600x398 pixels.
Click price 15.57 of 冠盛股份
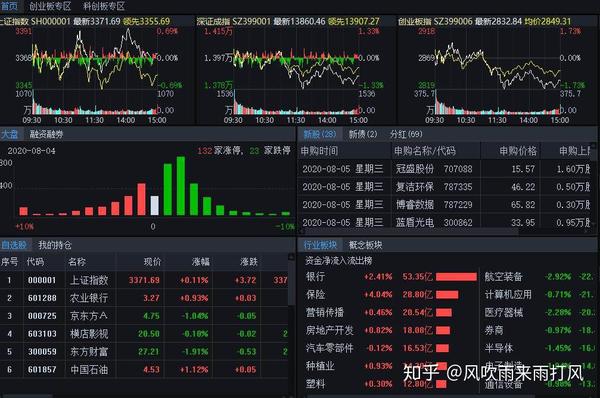(x=523, y=169)
